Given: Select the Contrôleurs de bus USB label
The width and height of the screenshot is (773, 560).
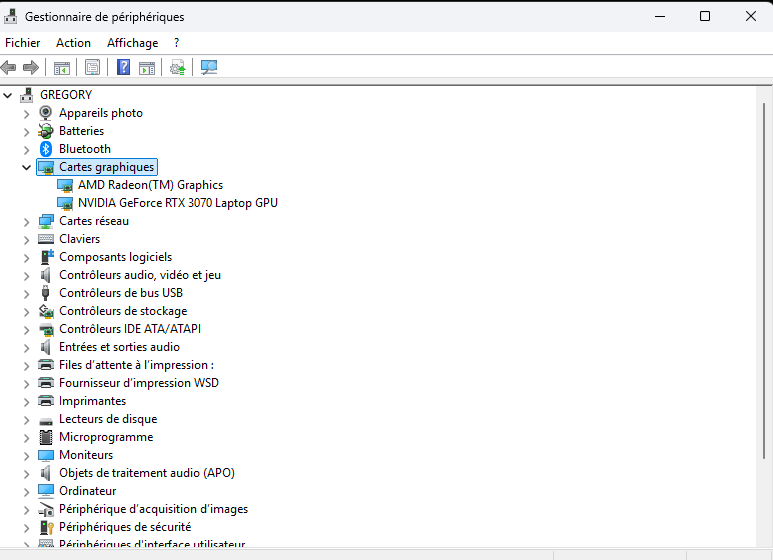Looking at the screenshot, I should tap(121, 293).
